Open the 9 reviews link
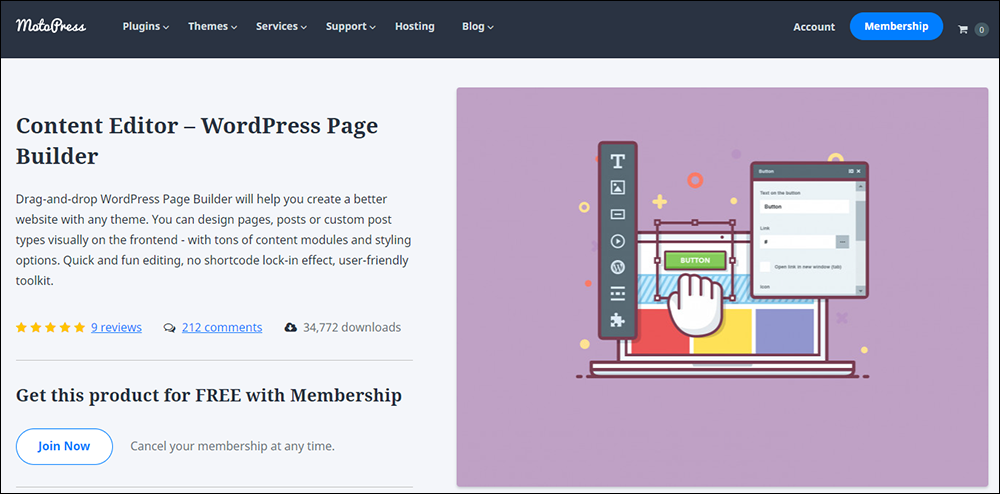 click(116, 327)
